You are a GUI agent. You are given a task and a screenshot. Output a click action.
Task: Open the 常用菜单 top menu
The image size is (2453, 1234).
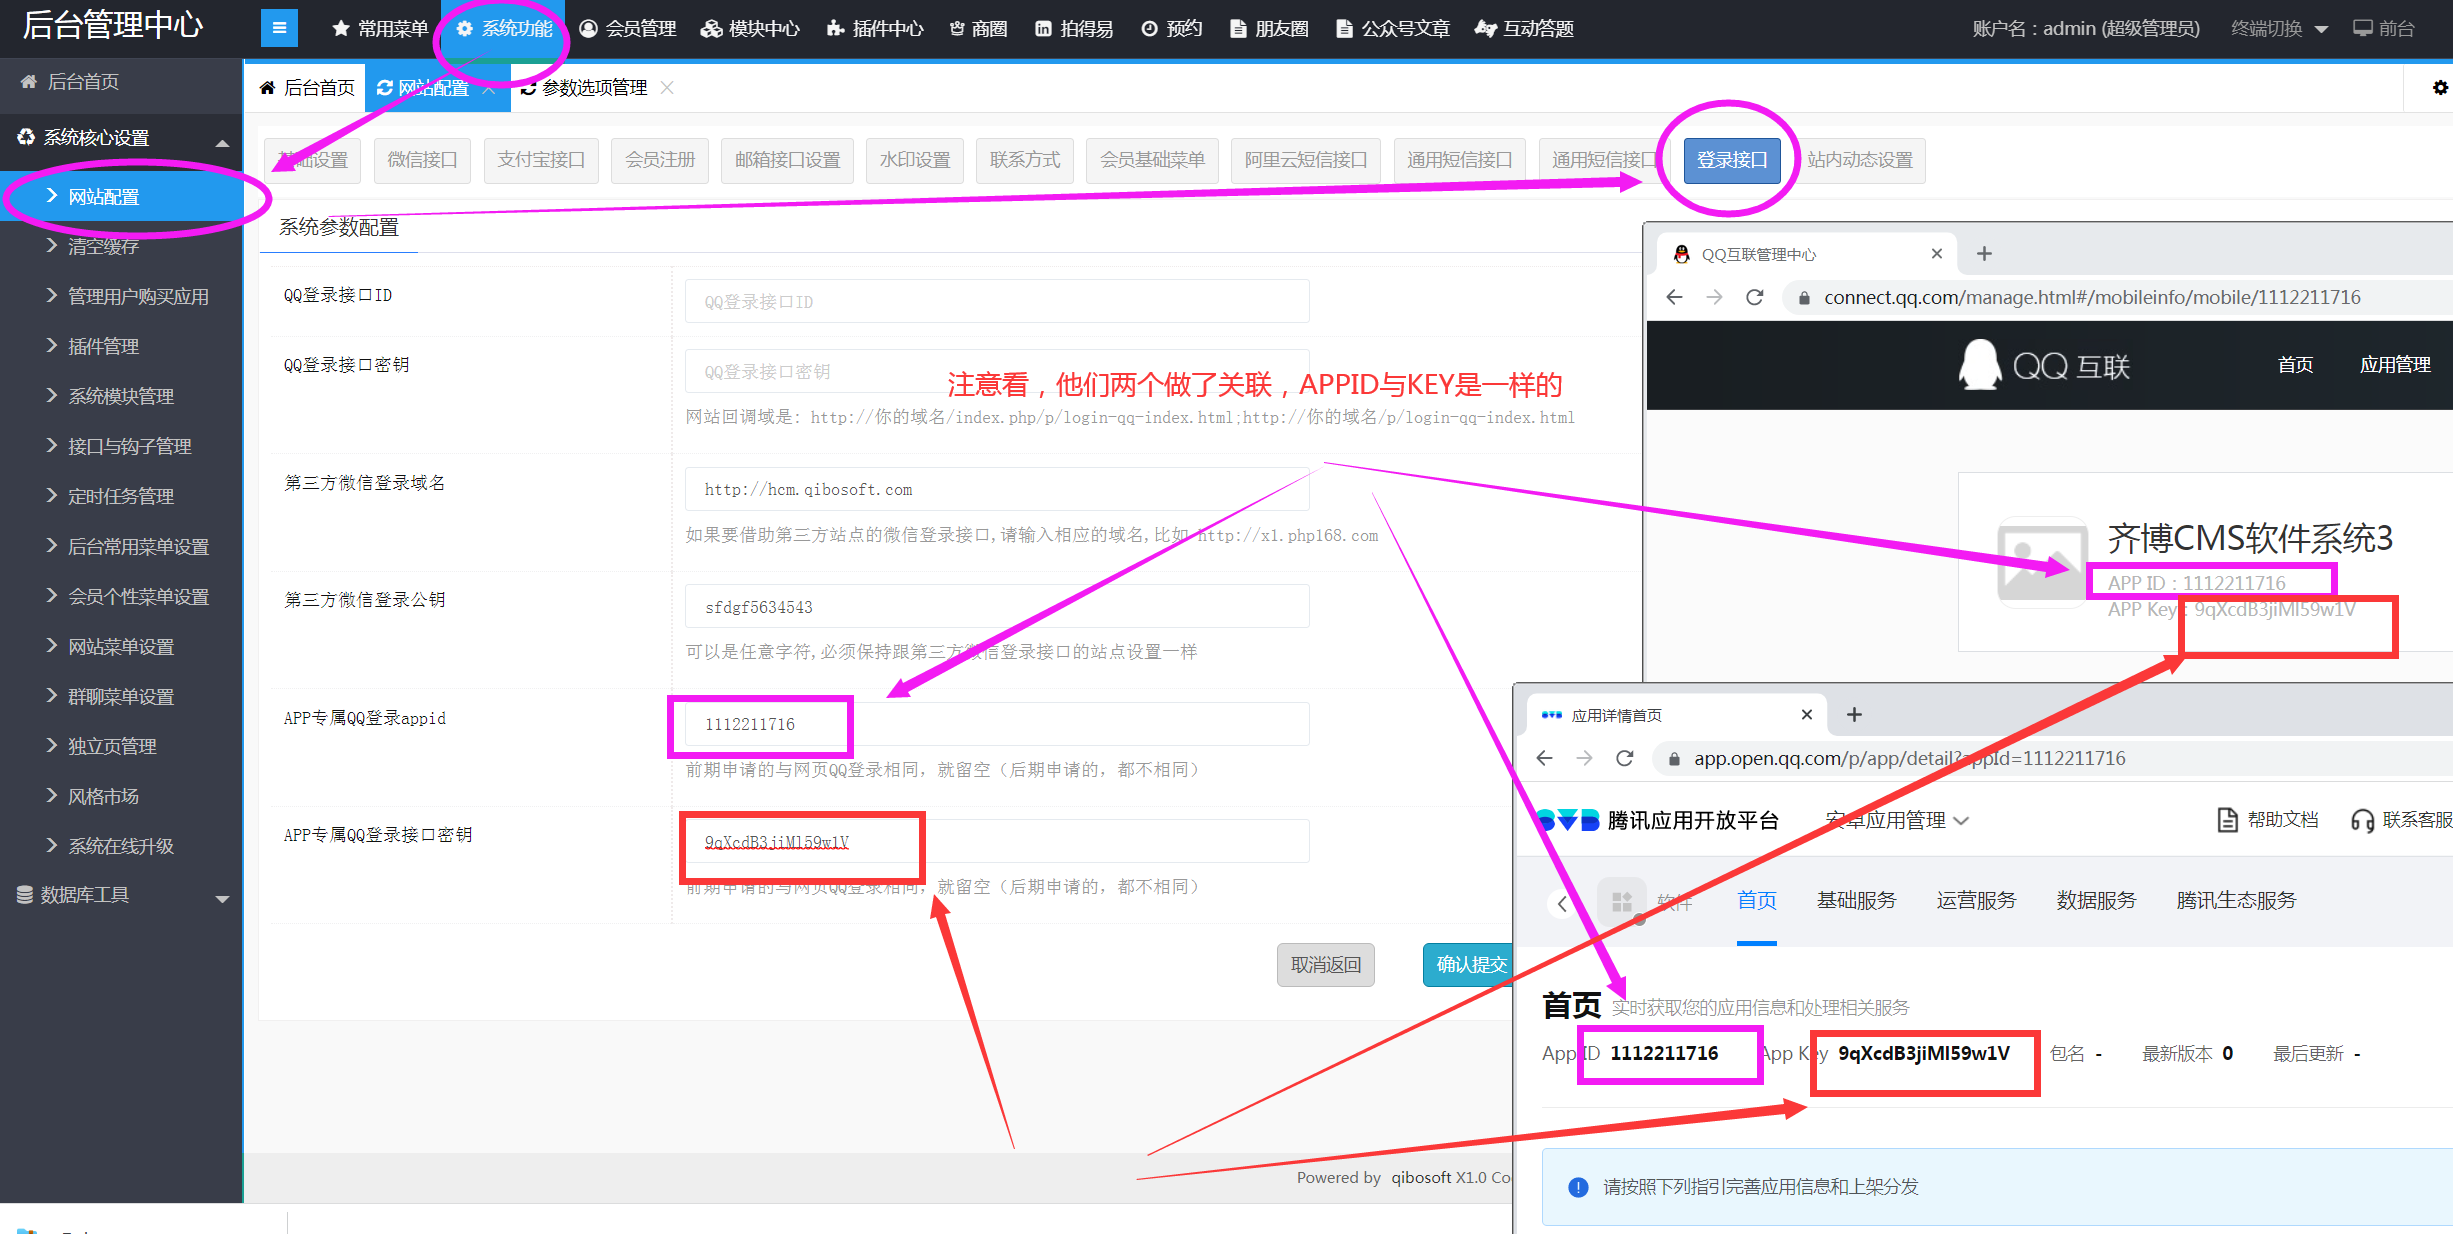[x=380, y=29]
